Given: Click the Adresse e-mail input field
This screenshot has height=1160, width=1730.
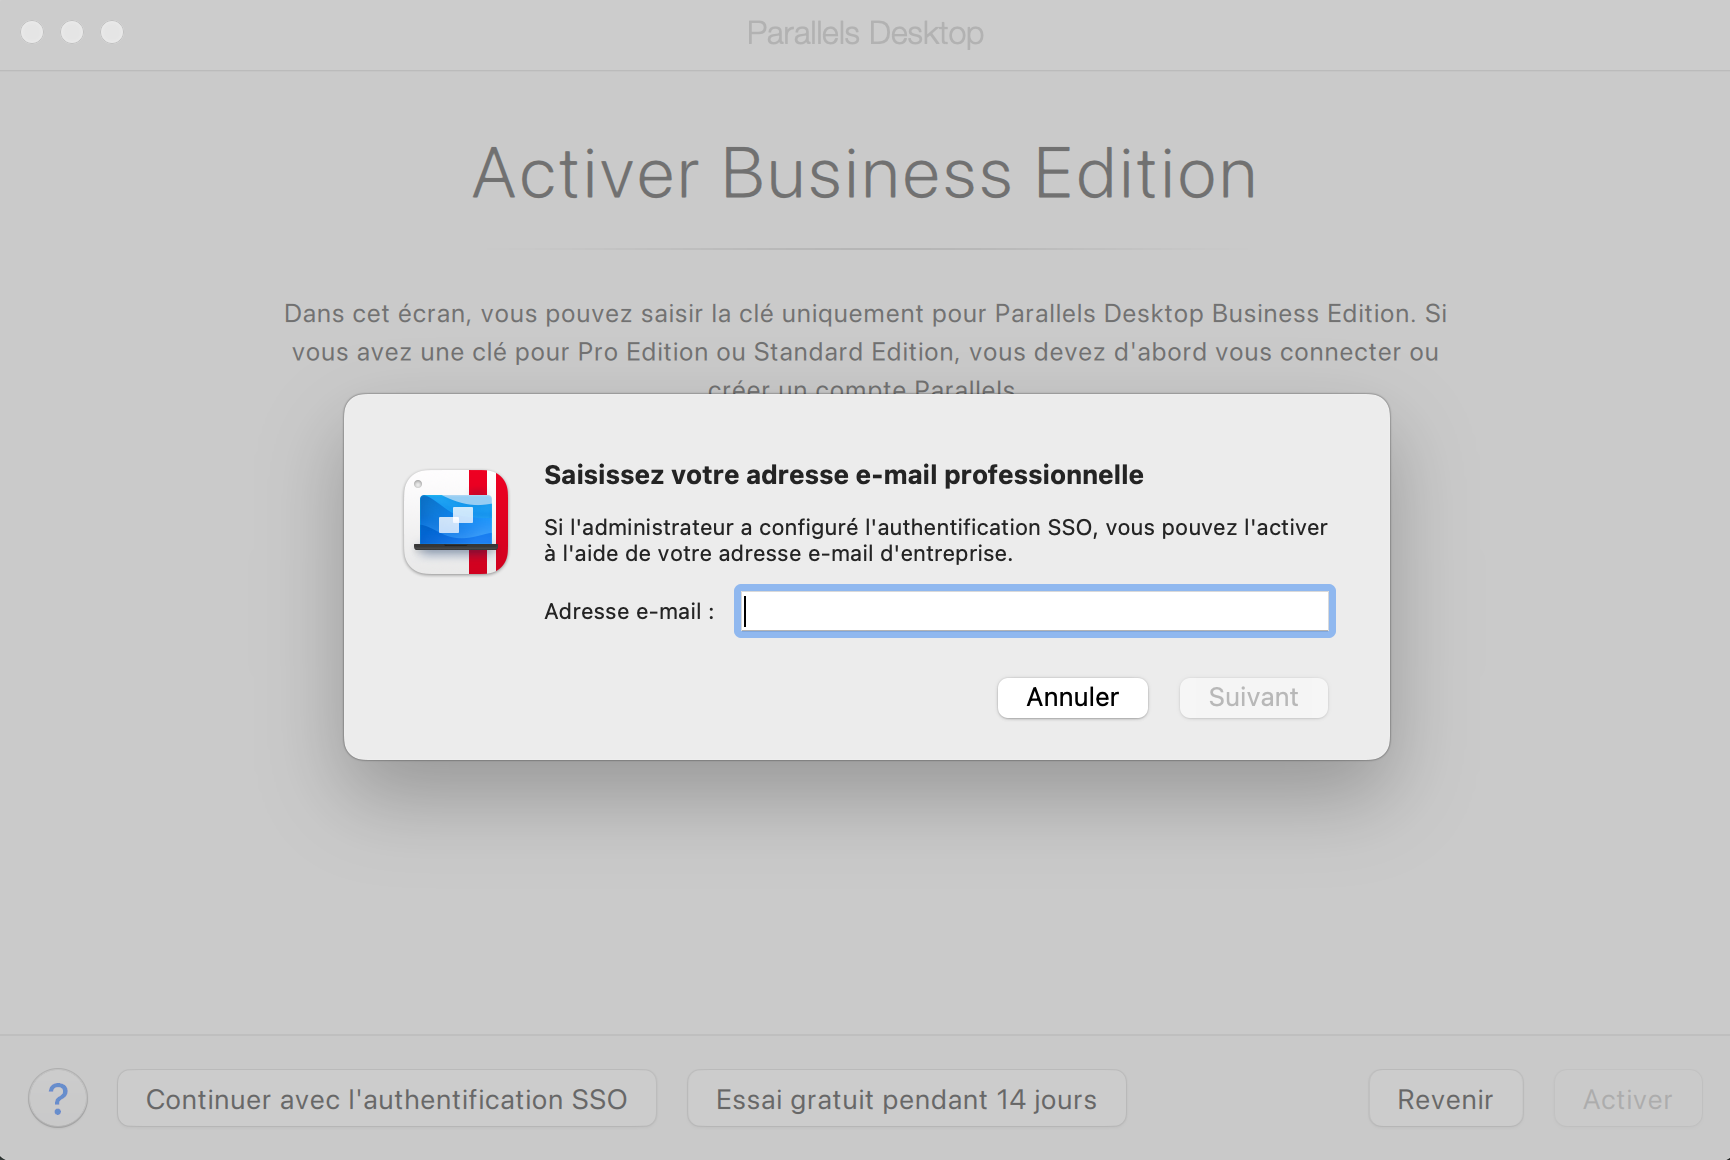Looking at the screenshot, I should [x=1035, y=611].
